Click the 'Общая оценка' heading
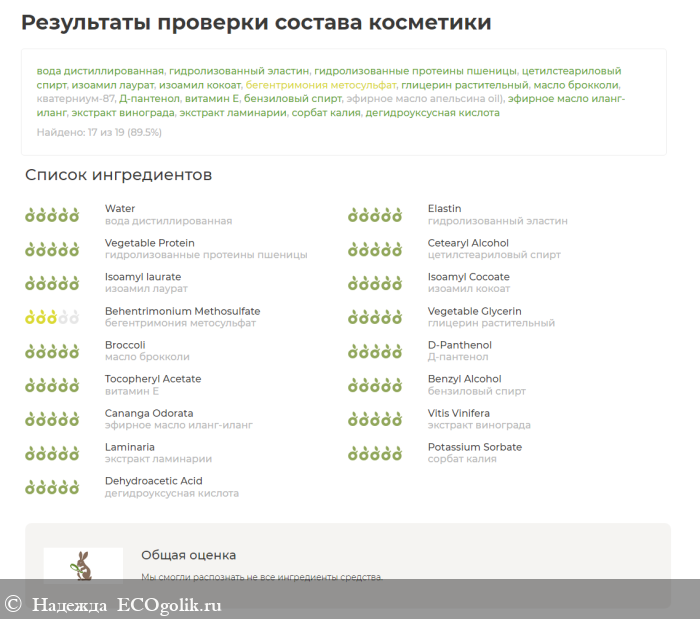Viewport: 700px width, 619px height. [188, 555]
